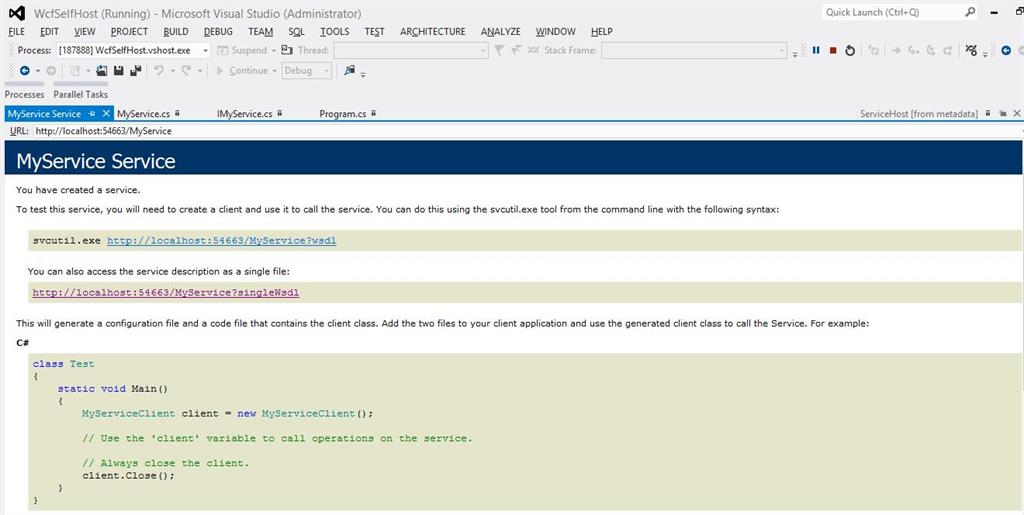Image resolution: width=1024 pixels, height=515 pixels.
Task: Click the New Project toolbar icon
Action: tap(75, 70)
